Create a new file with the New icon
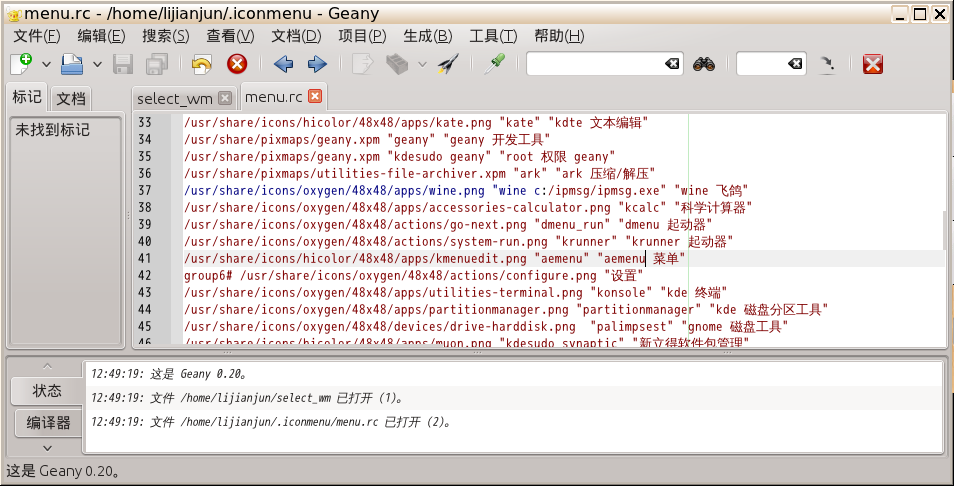The height and width of the screenshot is (486, 954). (21, 64)
